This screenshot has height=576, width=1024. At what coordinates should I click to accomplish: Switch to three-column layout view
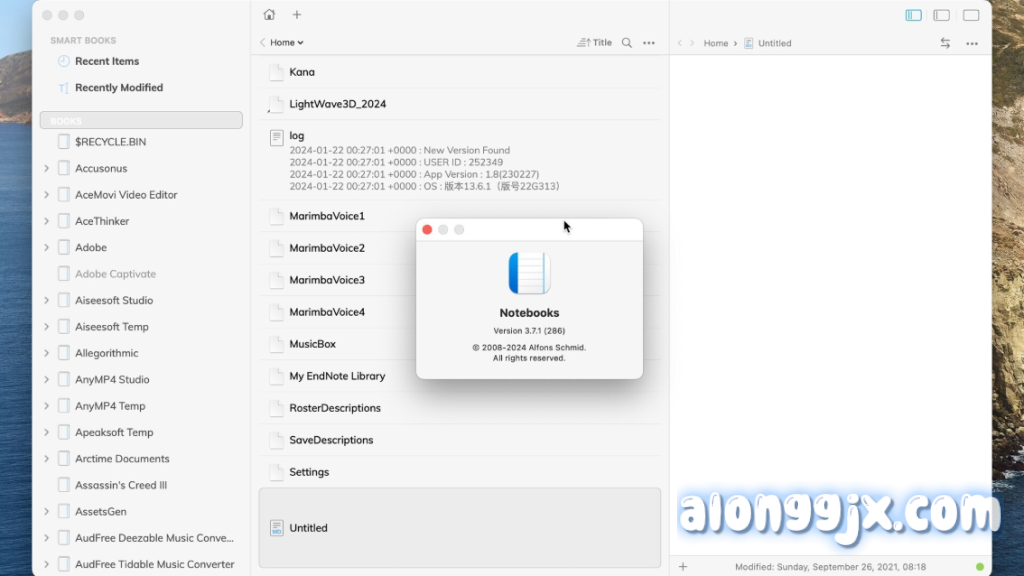[913, 15]
